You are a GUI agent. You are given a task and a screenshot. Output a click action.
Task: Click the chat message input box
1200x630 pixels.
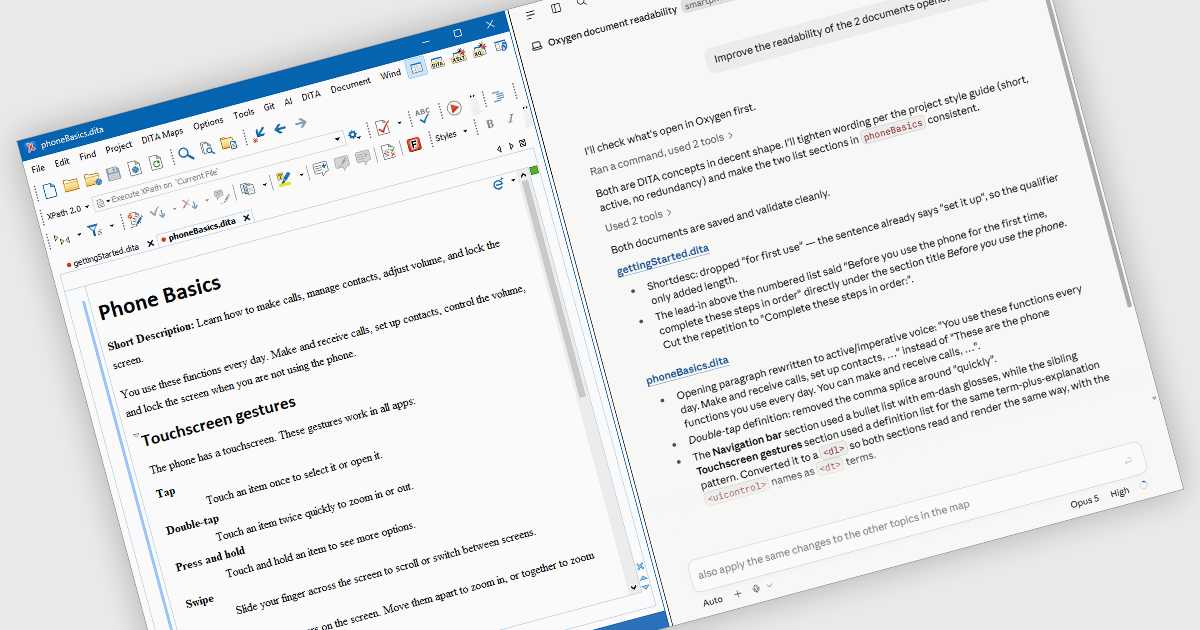pos(917,519)
